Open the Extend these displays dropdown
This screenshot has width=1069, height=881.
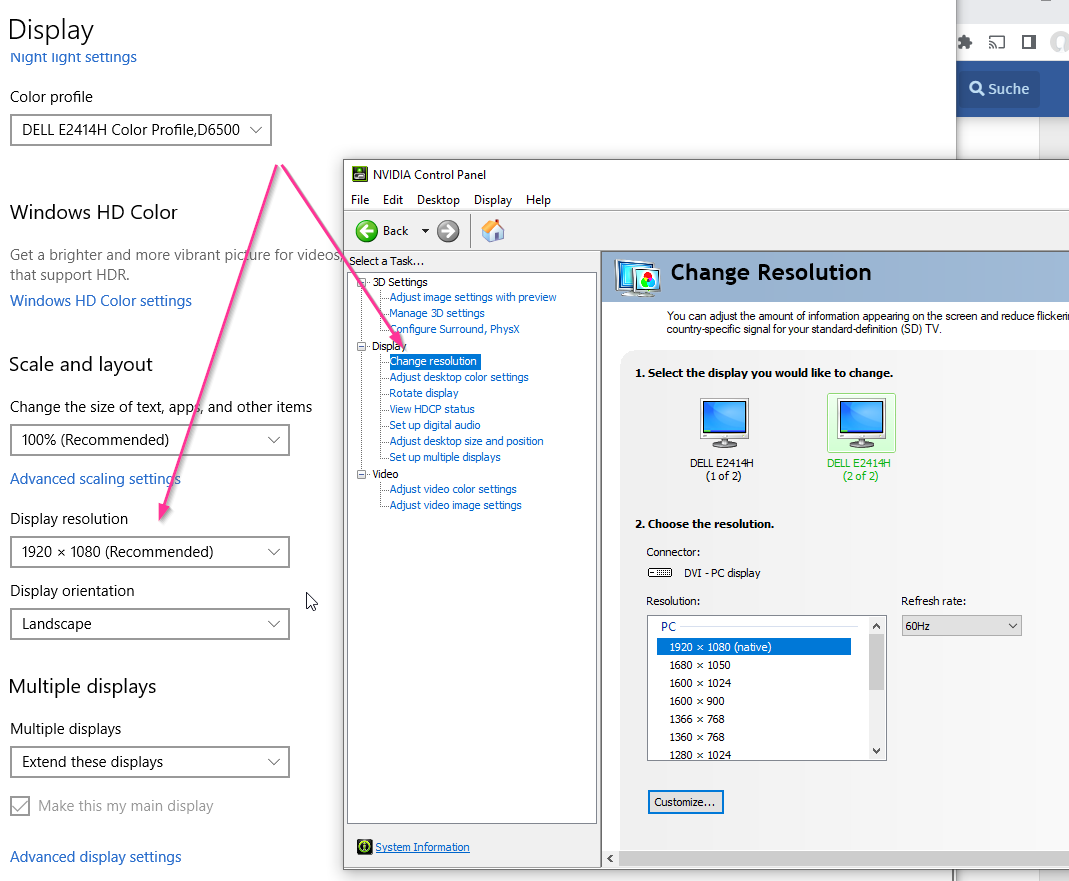[x=150, y=762]
